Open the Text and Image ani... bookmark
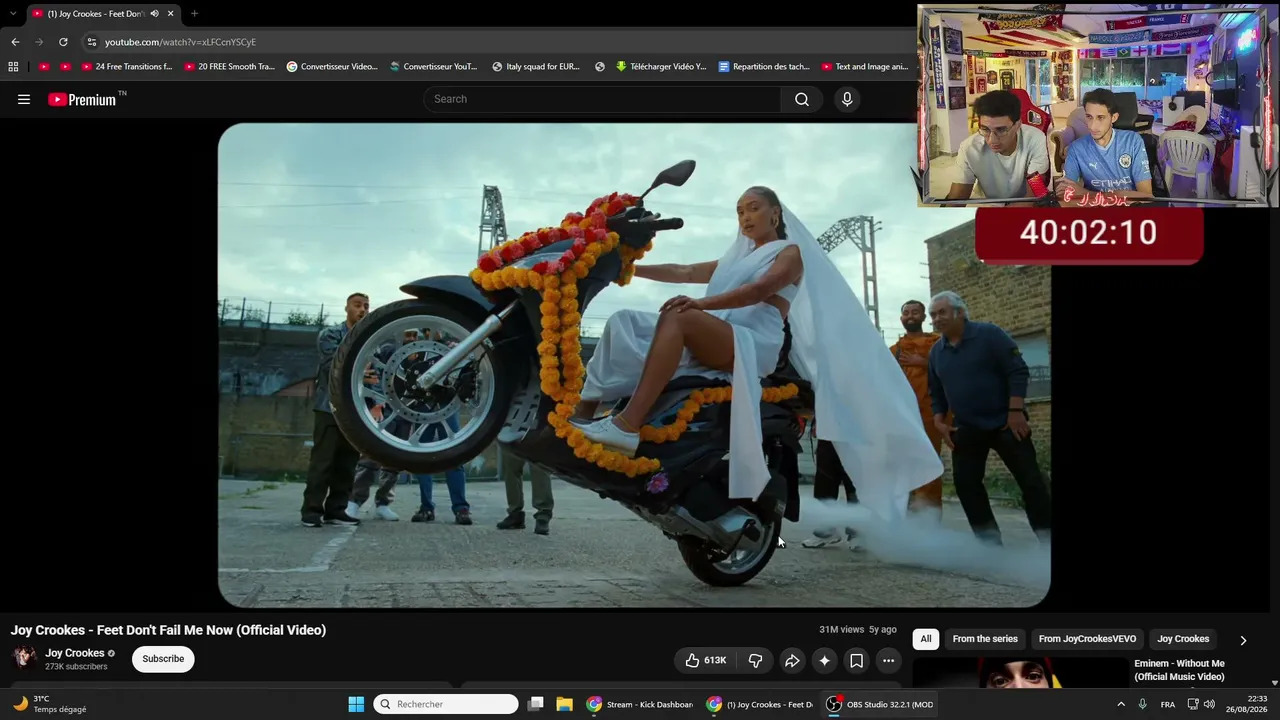This screenshot has width=1280, height=720. pyautogui.click(x=865, y=67)
